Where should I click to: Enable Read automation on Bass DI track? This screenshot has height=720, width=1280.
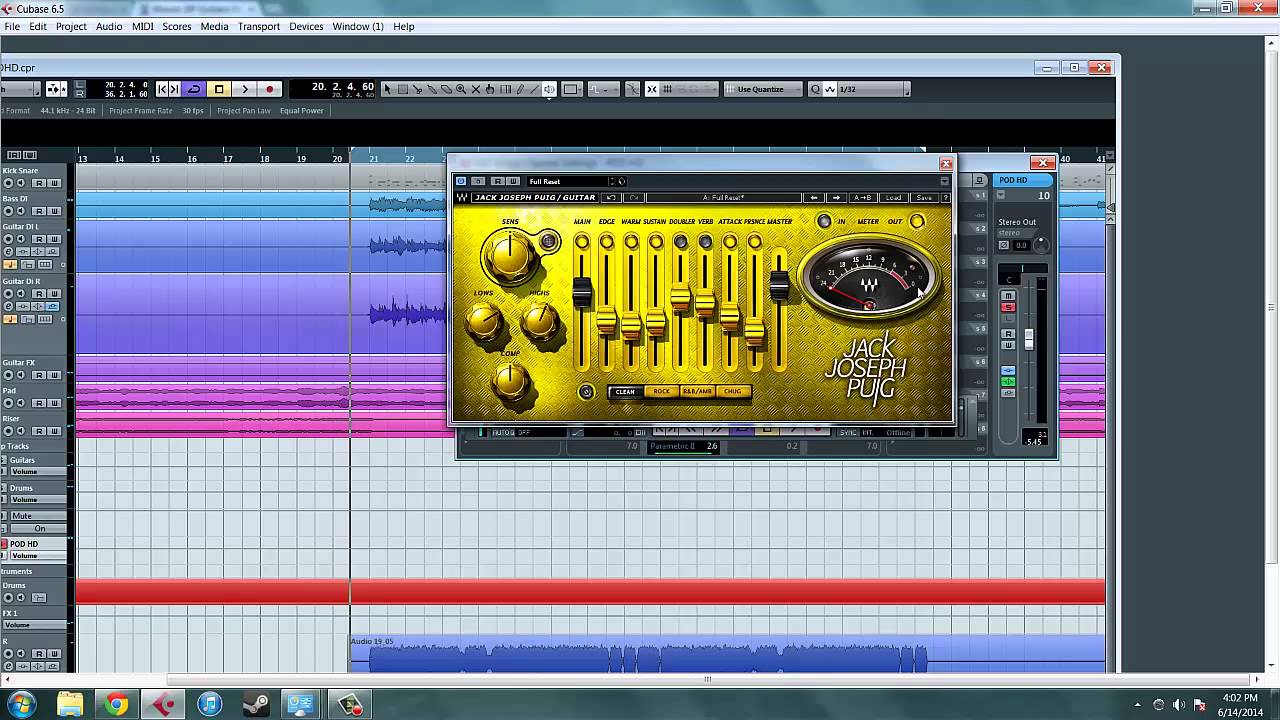pyautogui.click(x=39, y=211)
